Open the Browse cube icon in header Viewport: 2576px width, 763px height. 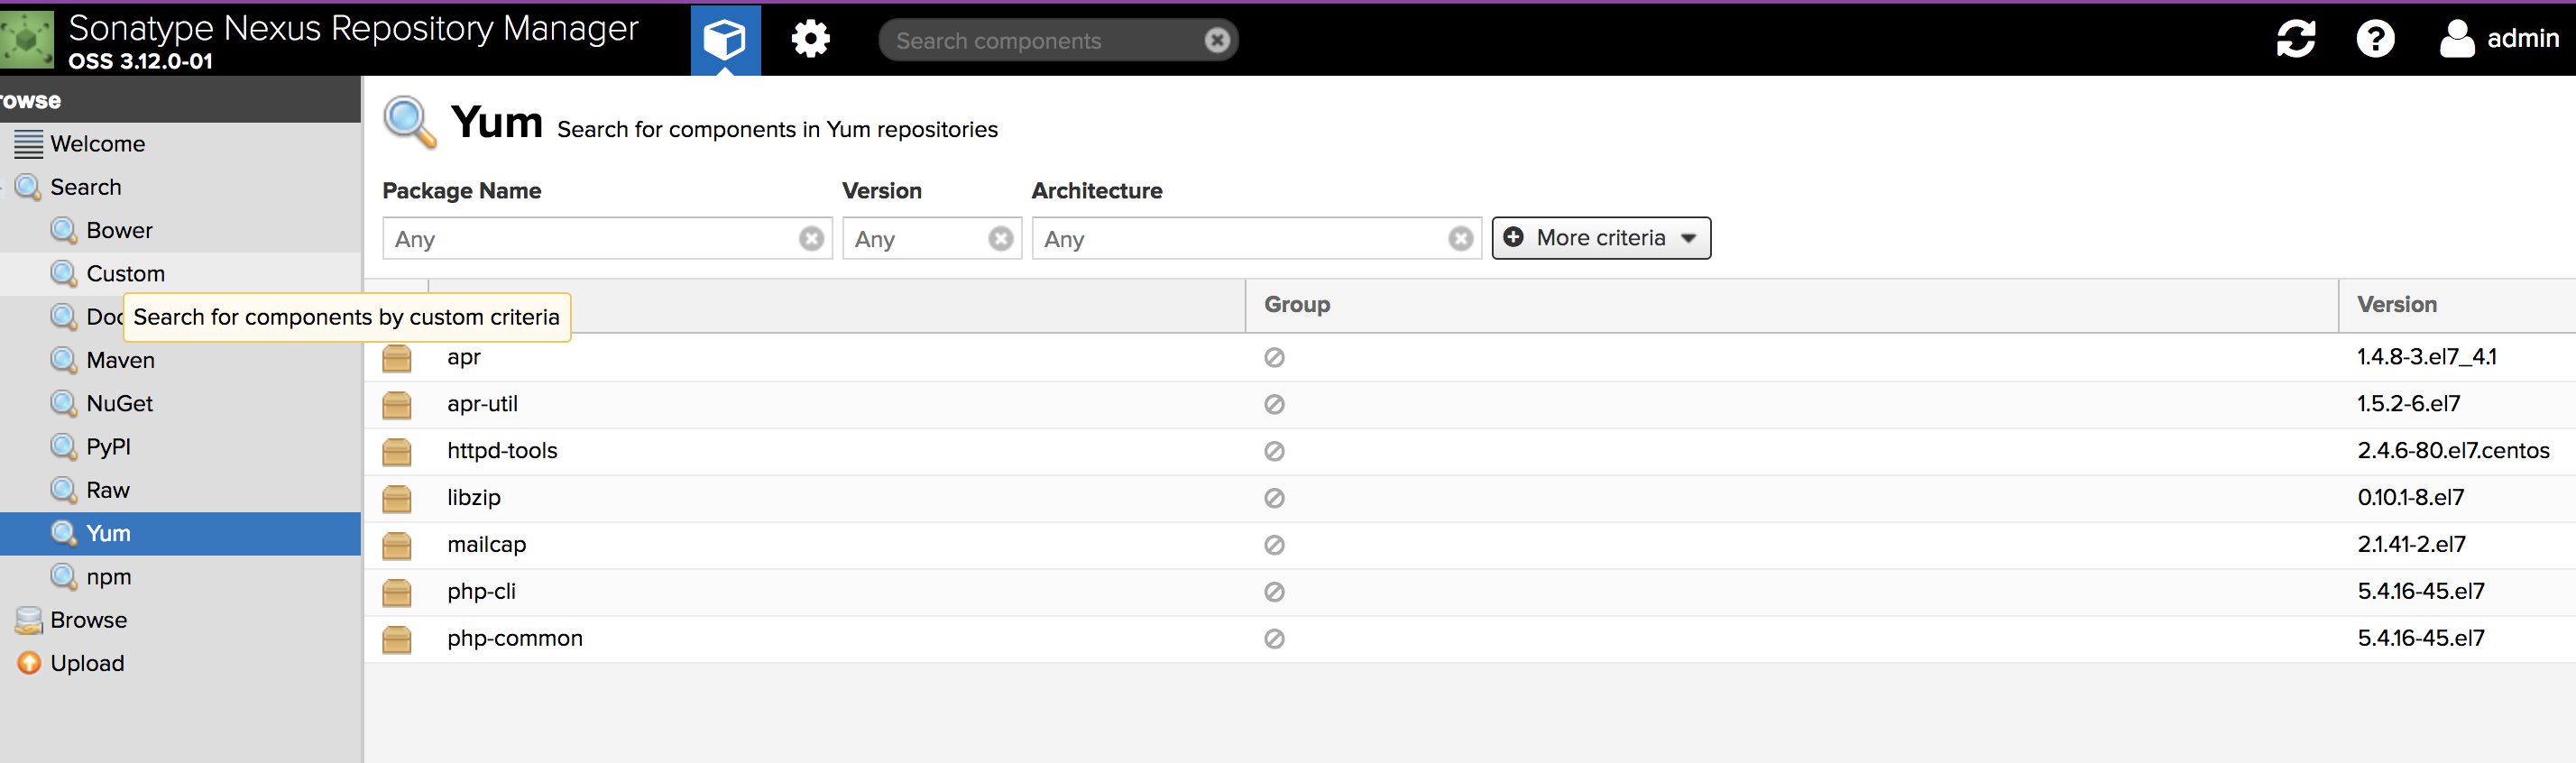[725, 40]
